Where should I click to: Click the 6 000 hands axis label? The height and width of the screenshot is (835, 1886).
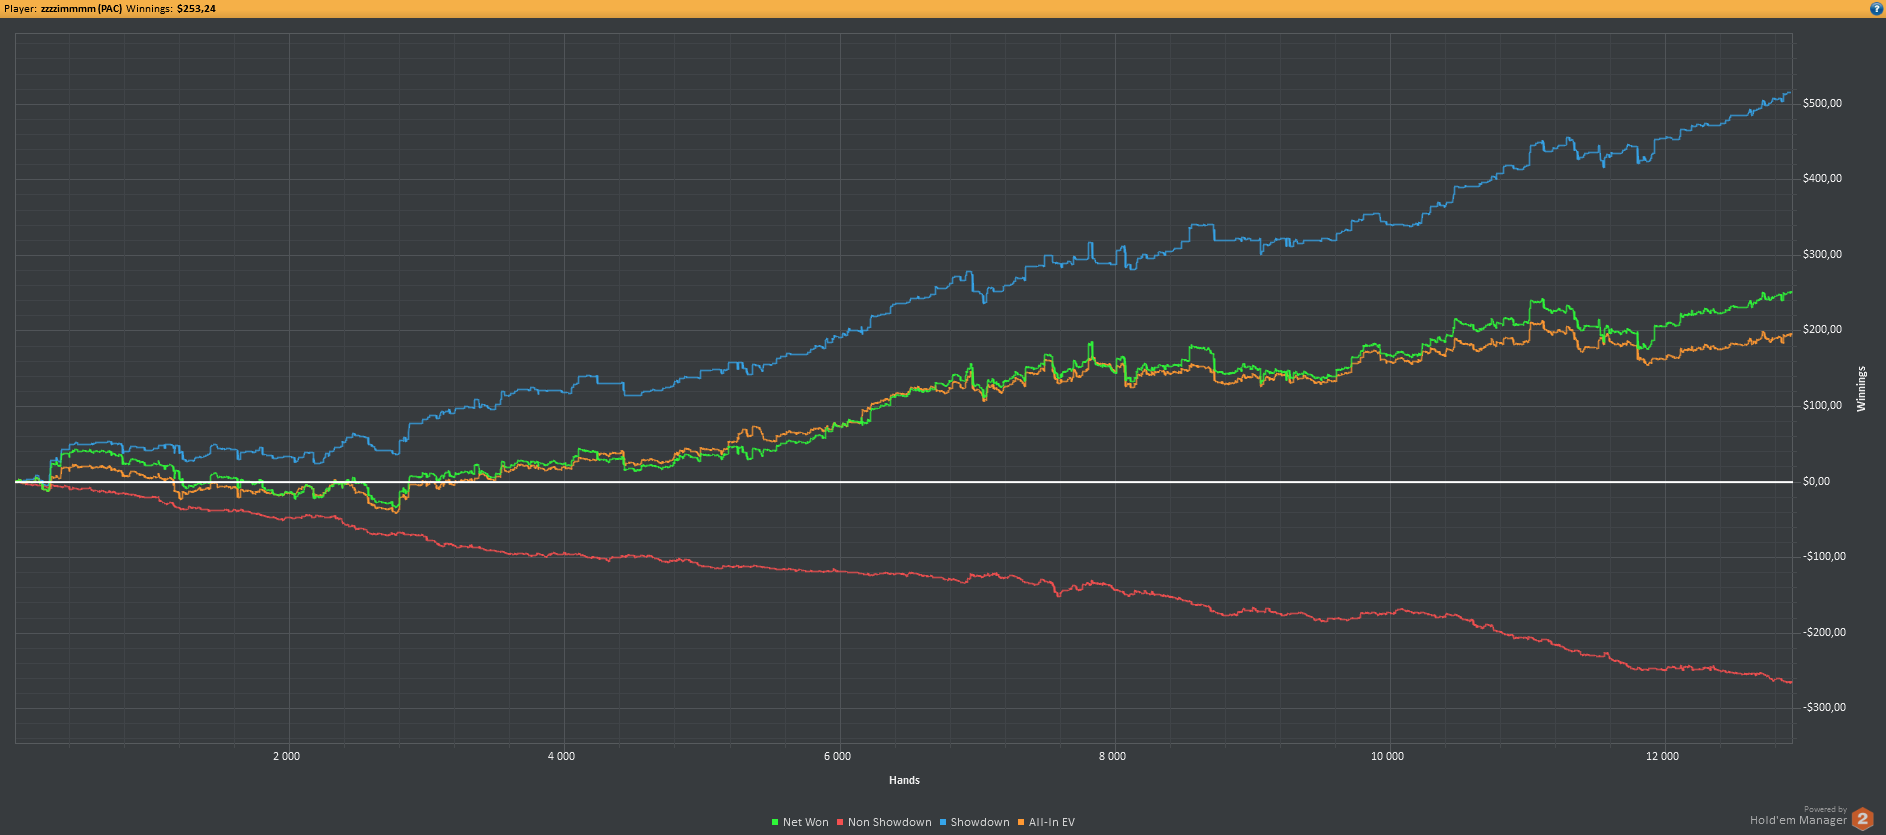pos(837,756)
